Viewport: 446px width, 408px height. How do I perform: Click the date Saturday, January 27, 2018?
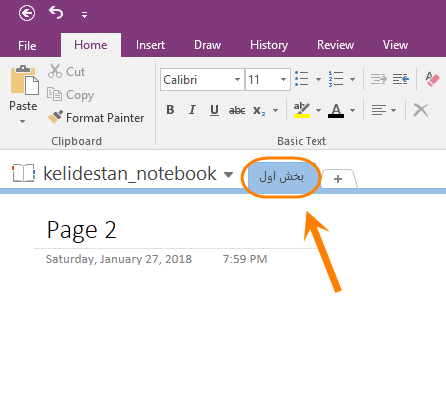pyautogui.click(x=119, y=259)
